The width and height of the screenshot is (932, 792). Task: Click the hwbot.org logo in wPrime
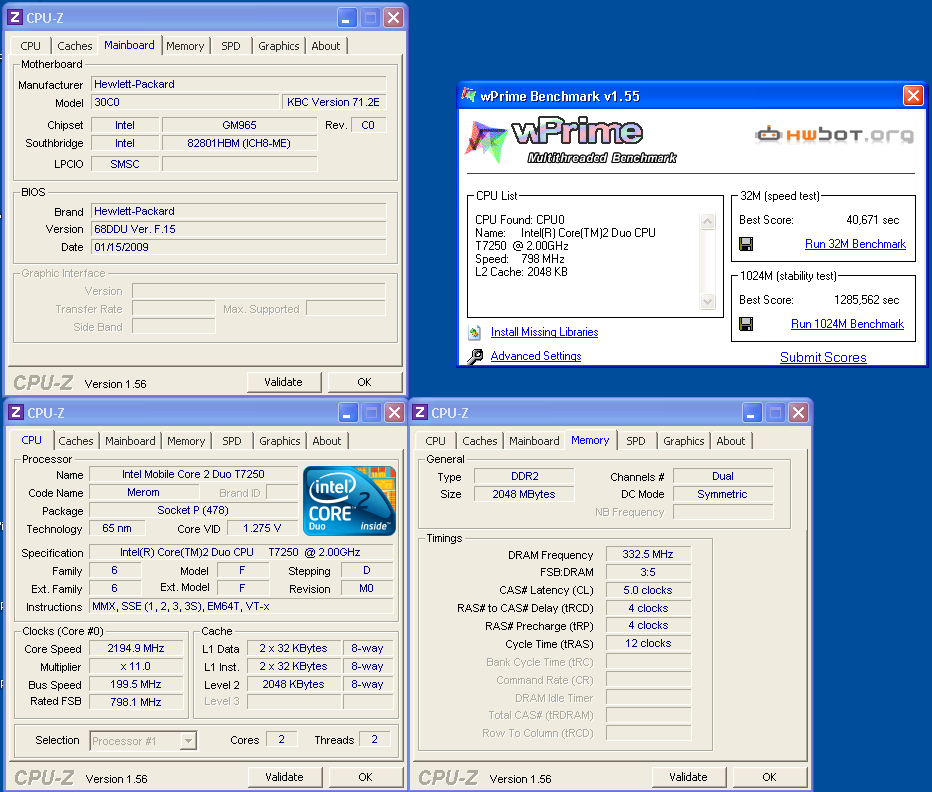(x=835, y=135)
